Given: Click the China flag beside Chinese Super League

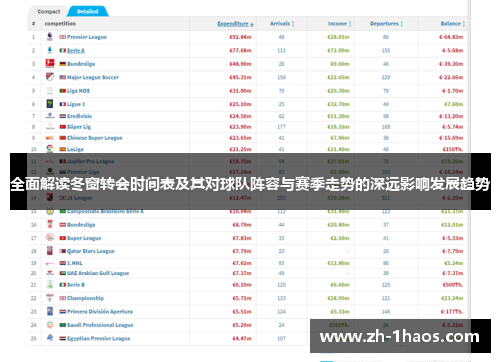Looking at the screenshot, I should 62,138.
